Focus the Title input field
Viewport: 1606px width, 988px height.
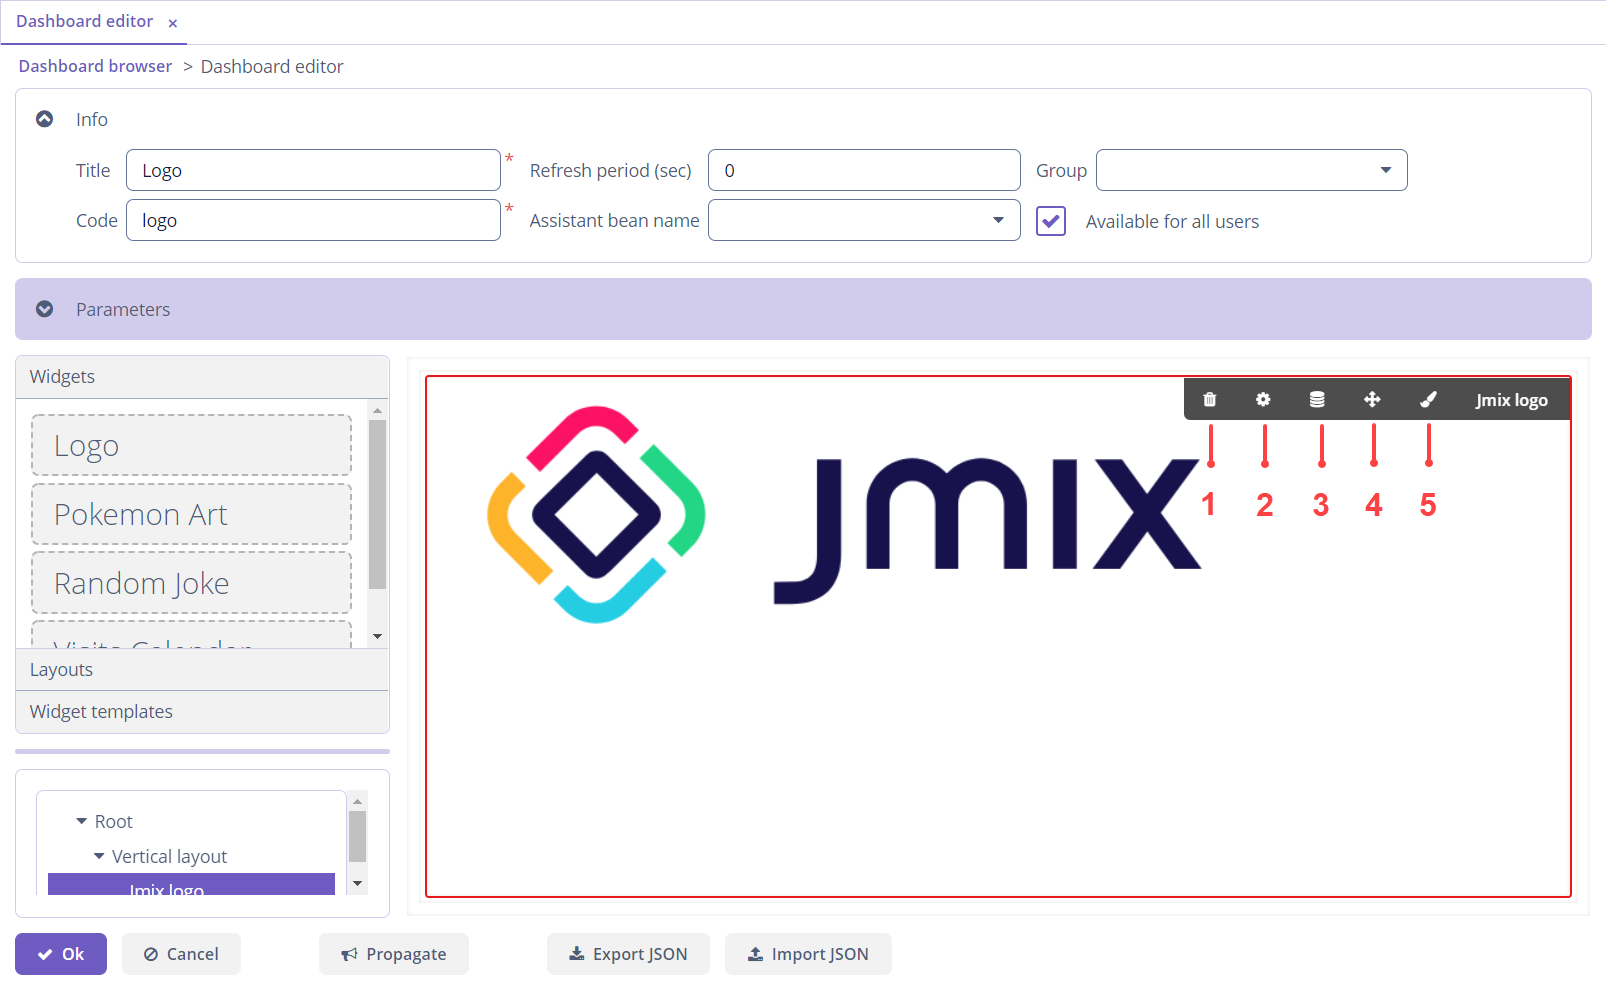tap(313, 170)
